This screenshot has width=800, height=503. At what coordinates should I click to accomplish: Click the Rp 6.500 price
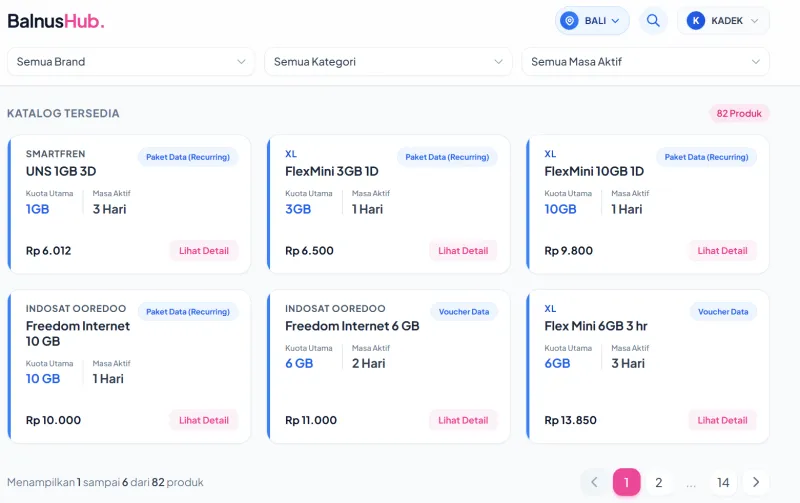tap(309, 251)
